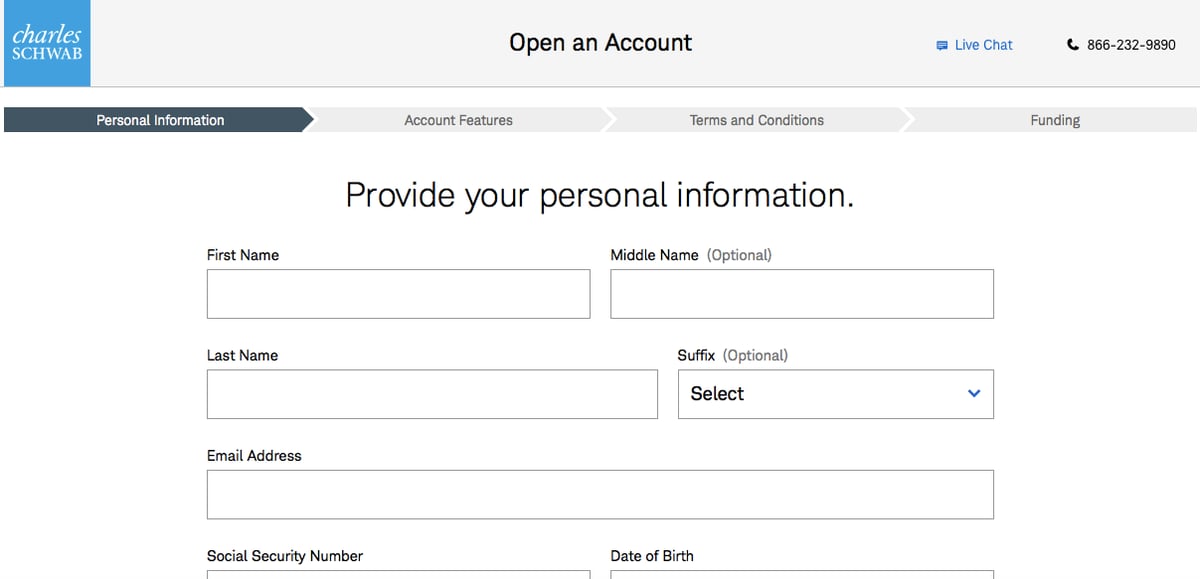Click the Open an Account title
The height and width of the screenshot is (579, 1200).
coord(600,43)
